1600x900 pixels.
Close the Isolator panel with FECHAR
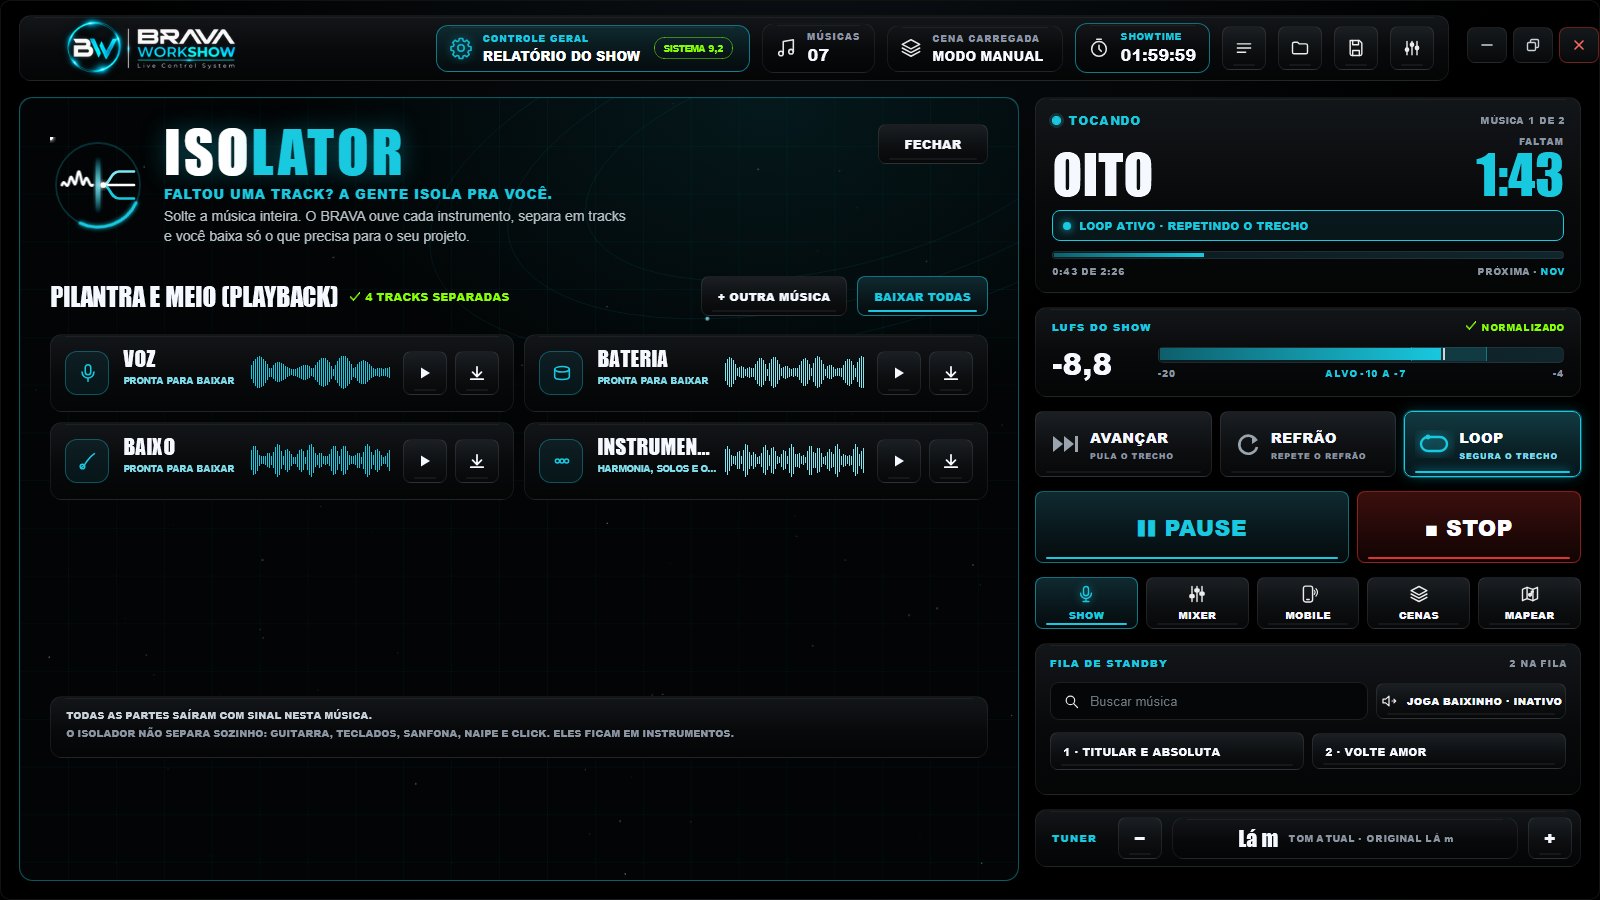[932, 144]
